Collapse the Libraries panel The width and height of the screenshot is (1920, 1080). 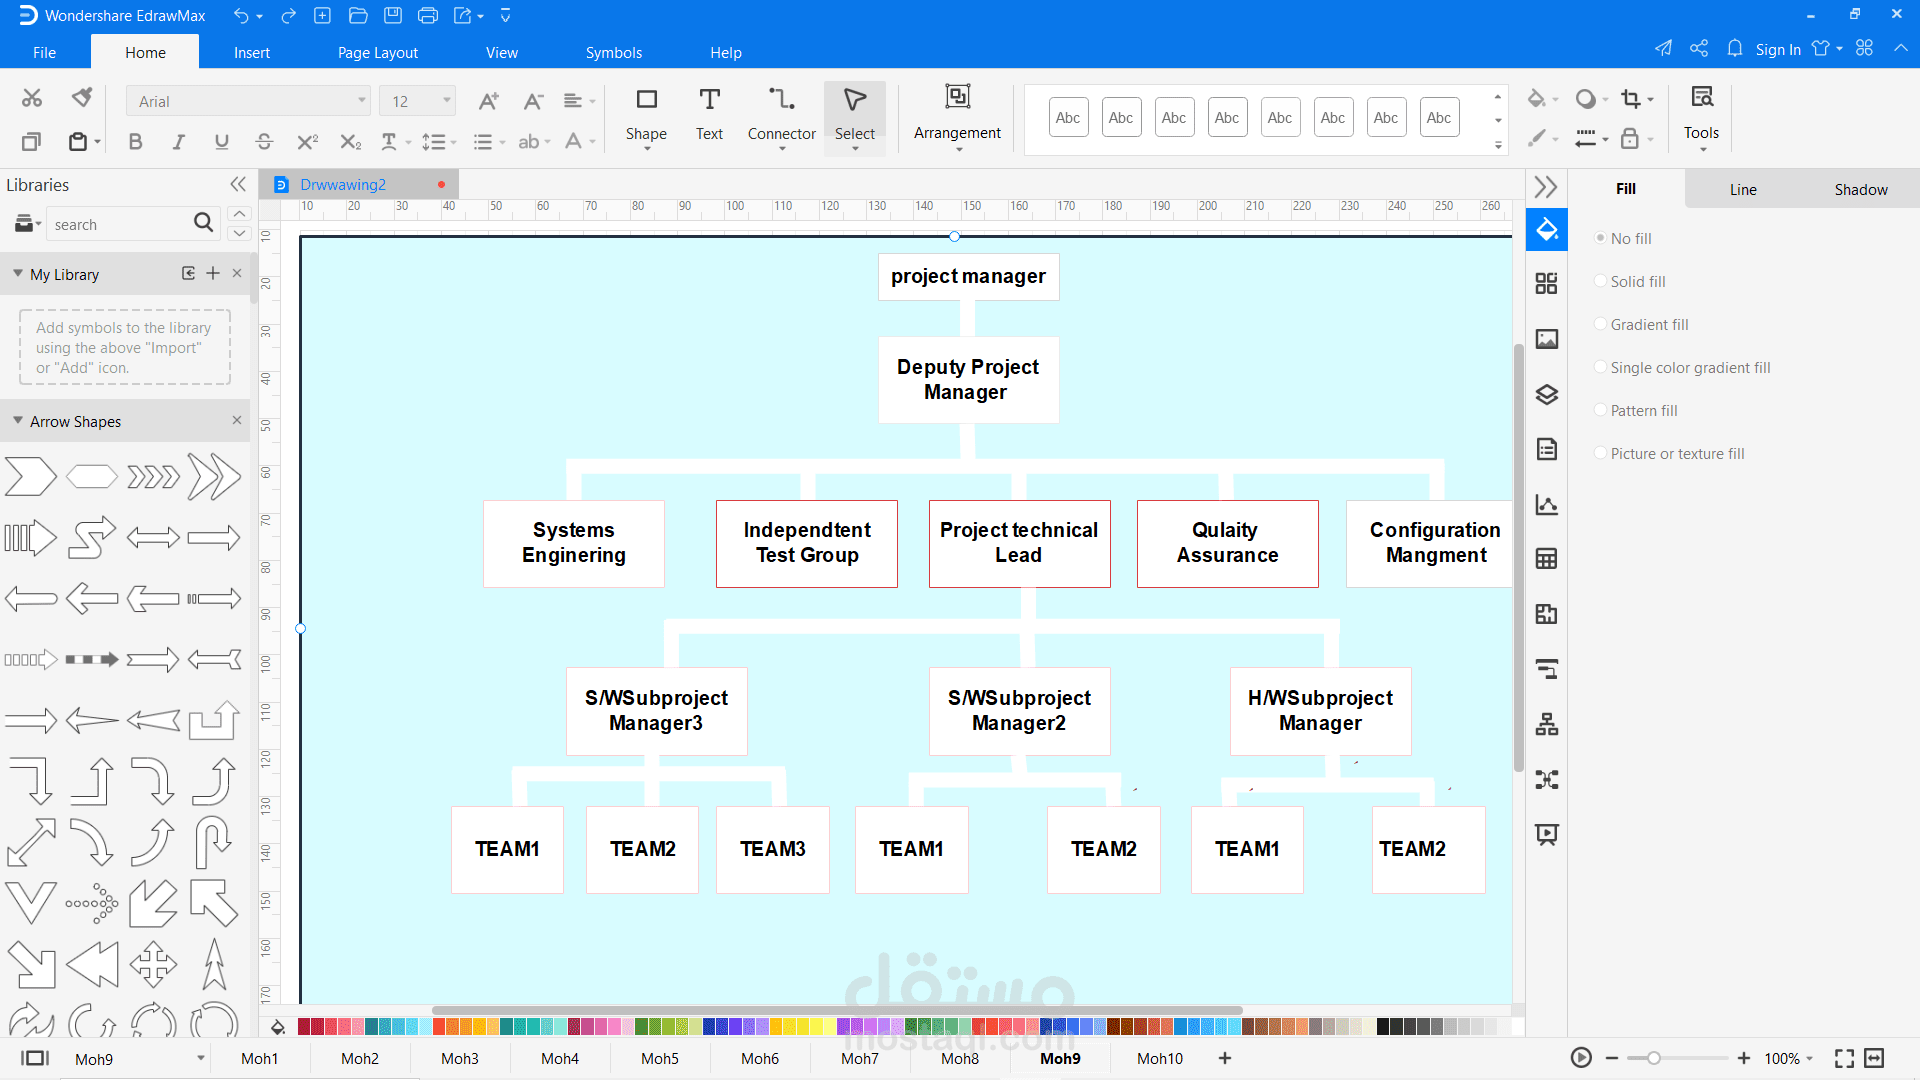pyautogui.click(x=238, y=184)
